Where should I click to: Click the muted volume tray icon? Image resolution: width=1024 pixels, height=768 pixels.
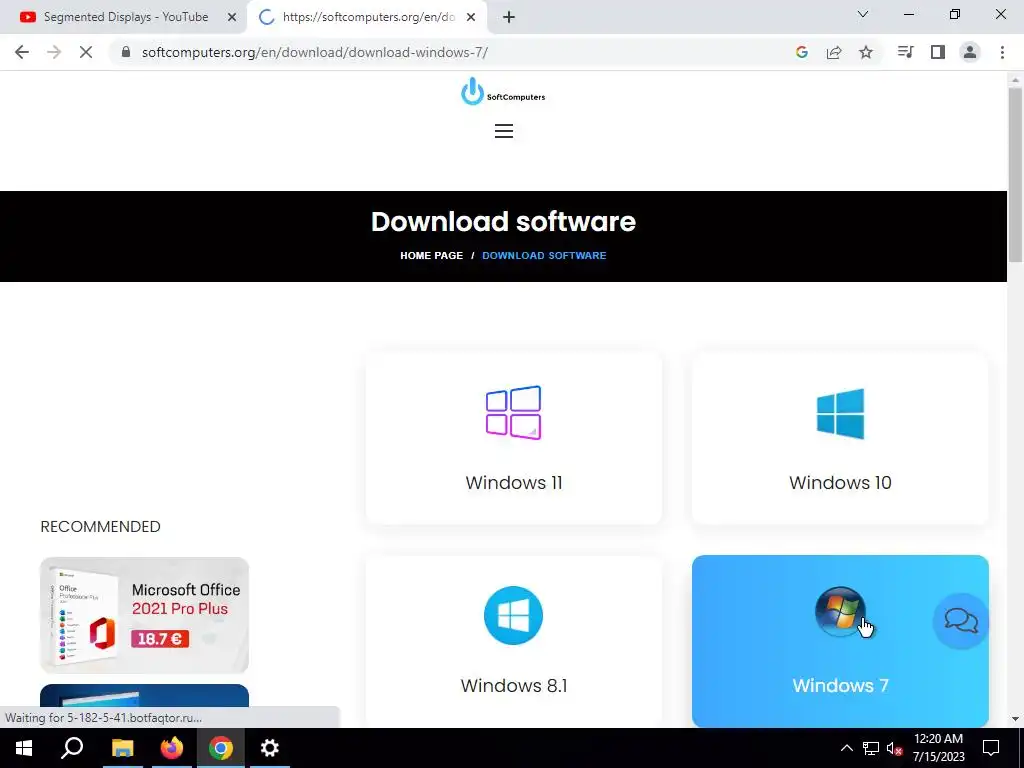tap(895, 748)
